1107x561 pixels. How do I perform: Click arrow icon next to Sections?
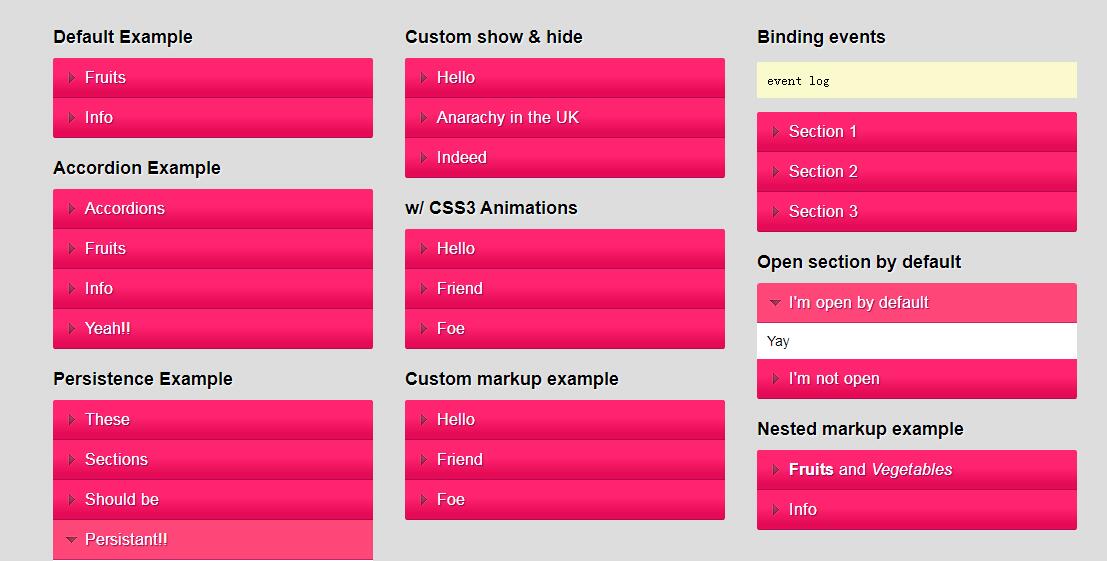click(x=71, y=460)
